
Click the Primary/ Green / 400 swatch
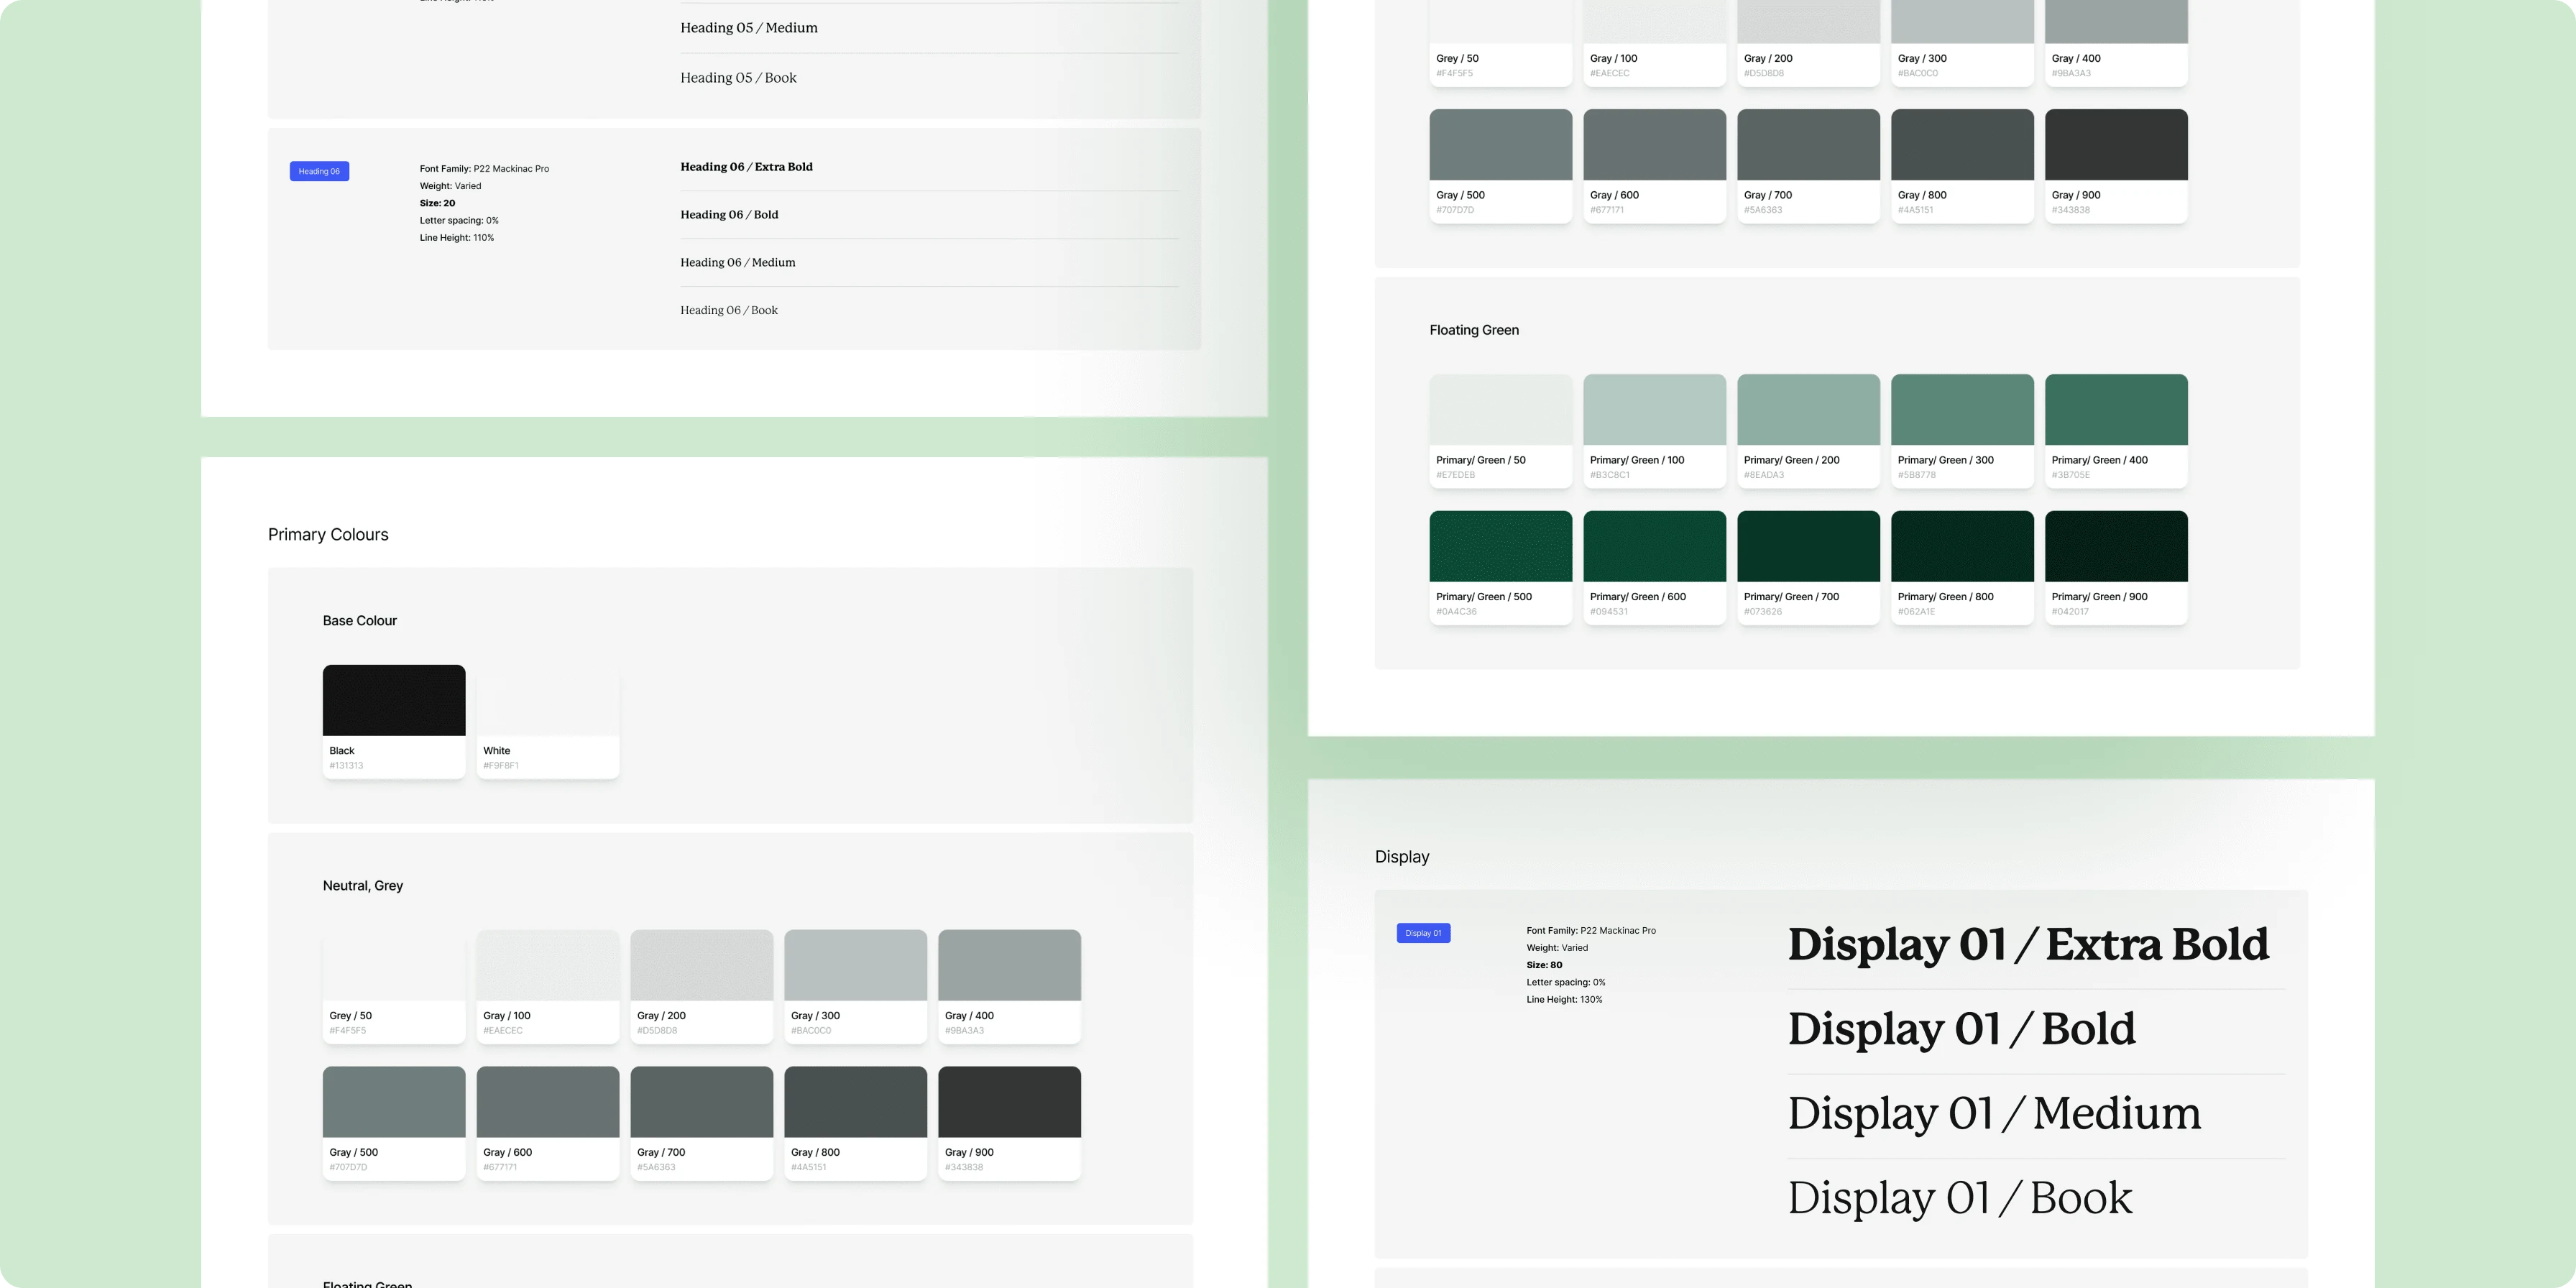pos(2116,409)
